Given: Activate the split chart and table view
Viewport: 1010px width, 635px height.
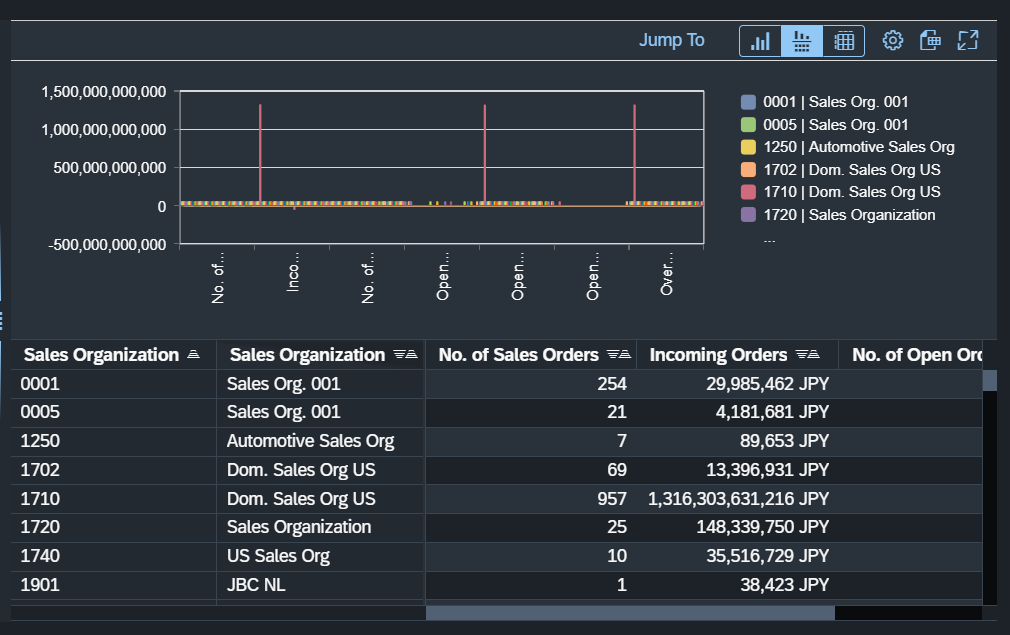Looking at the screenshot, I should pos(802,40).
